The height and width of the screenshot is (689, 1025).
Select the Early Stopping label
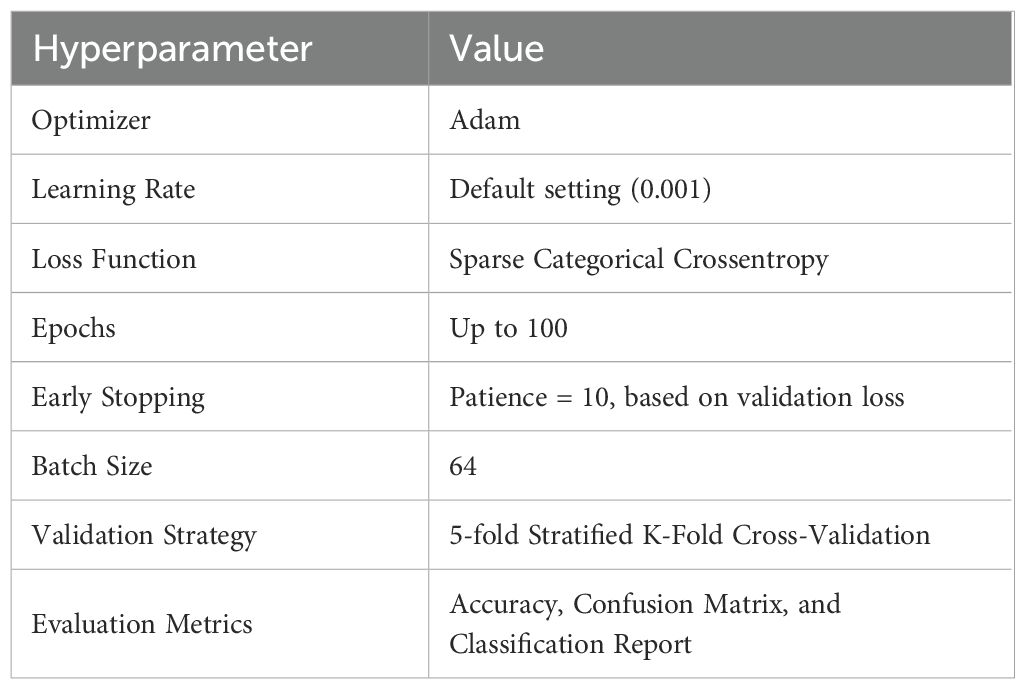118,397
